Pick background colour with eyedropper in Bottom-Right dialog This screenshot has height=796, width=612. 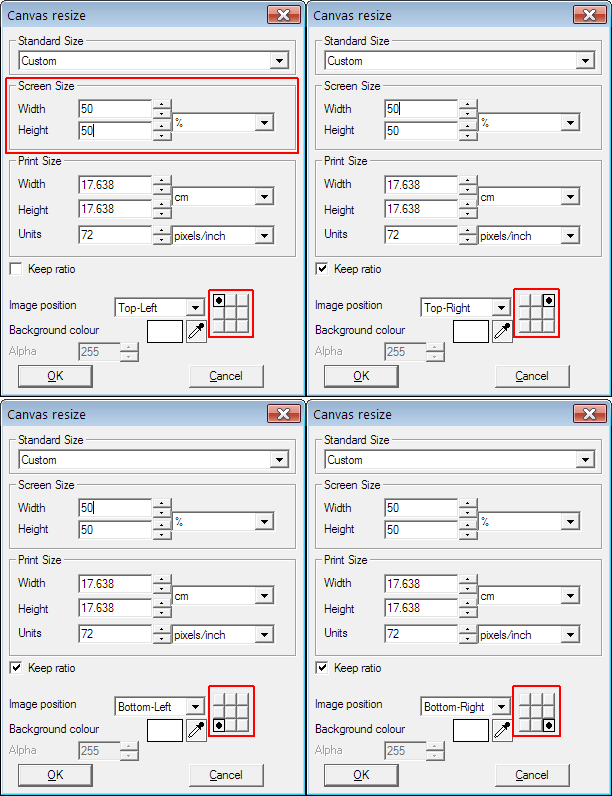click(502, 731)
